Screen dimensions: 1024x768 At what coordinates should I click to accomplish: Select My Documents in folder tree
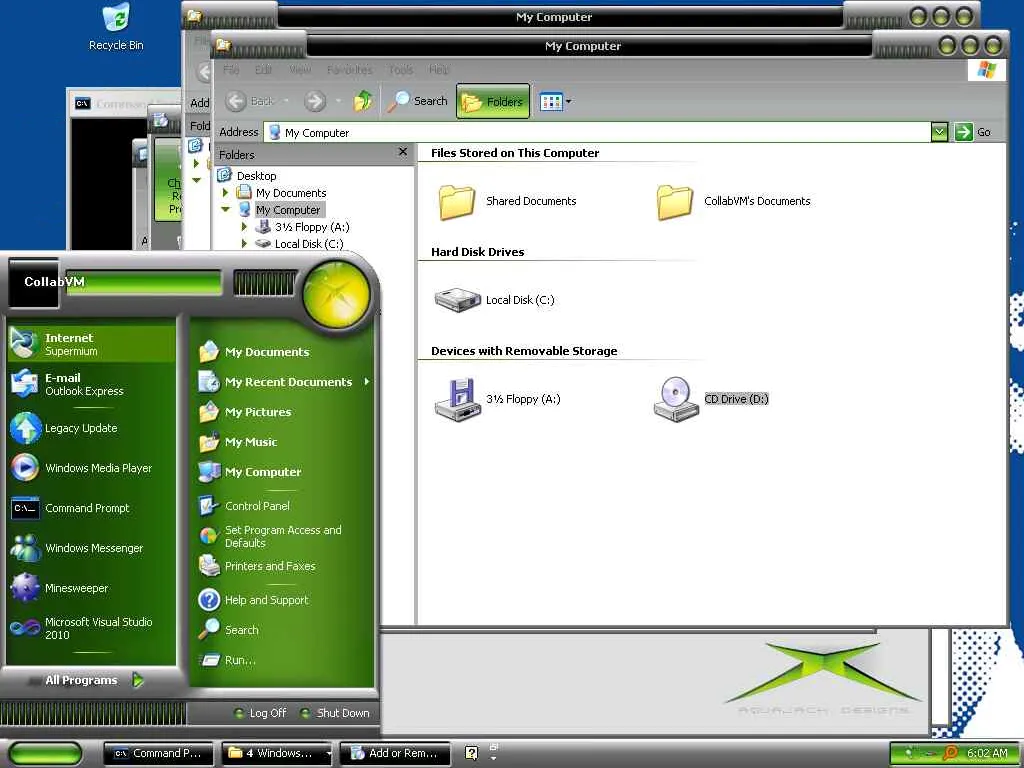click(291, 193)
